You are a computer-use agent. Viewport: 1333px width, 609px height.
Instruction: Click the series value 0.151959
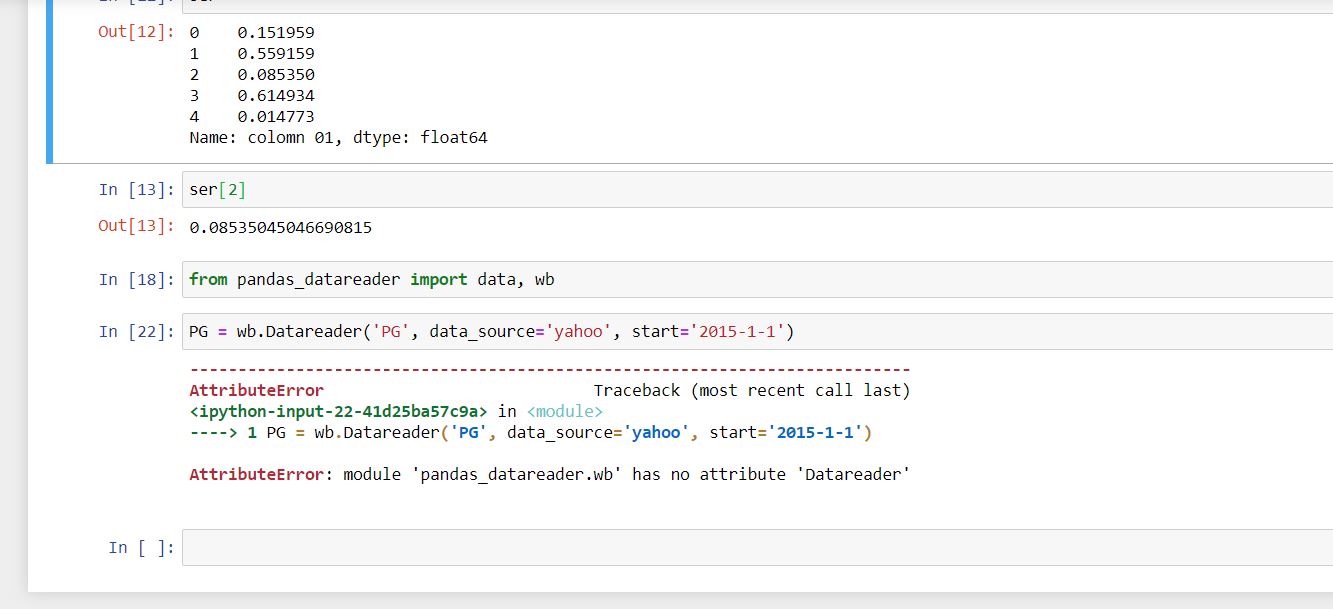(x=276, y=32)
